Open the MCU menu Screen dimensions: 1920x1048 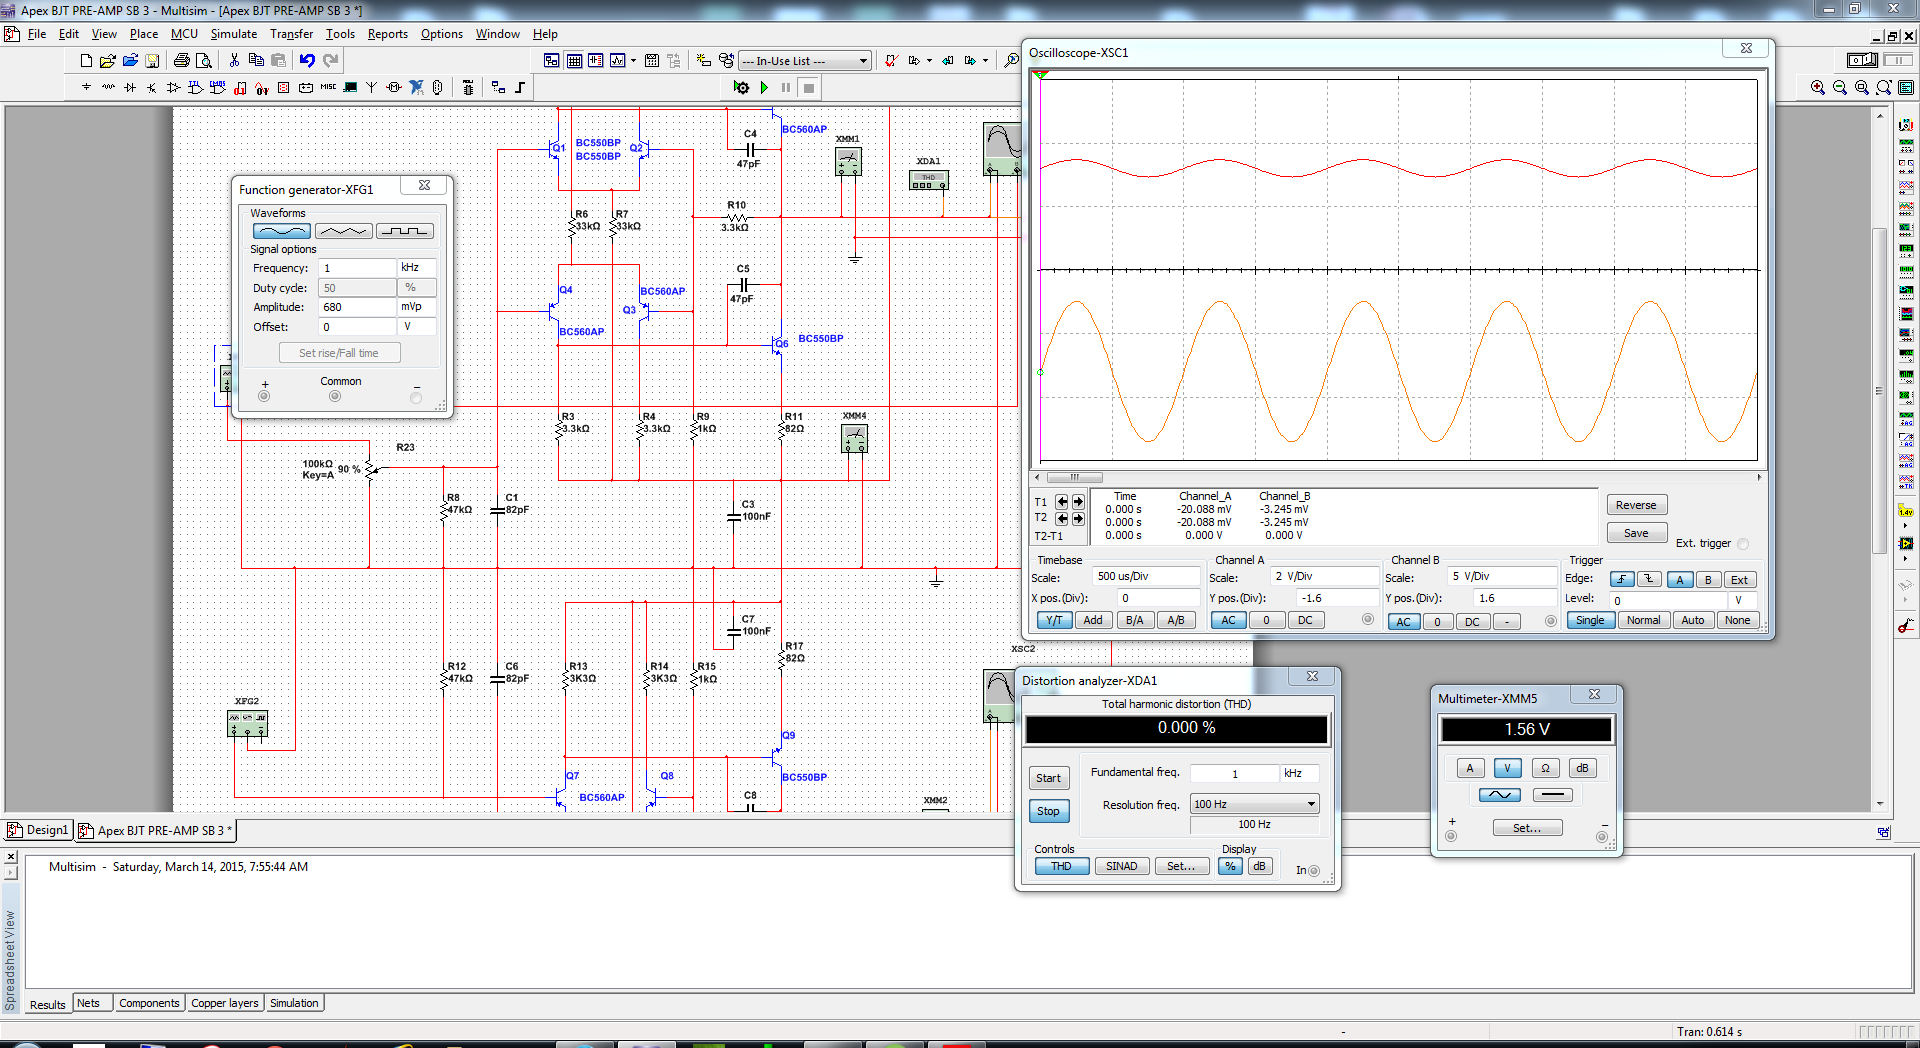[184, 34]
